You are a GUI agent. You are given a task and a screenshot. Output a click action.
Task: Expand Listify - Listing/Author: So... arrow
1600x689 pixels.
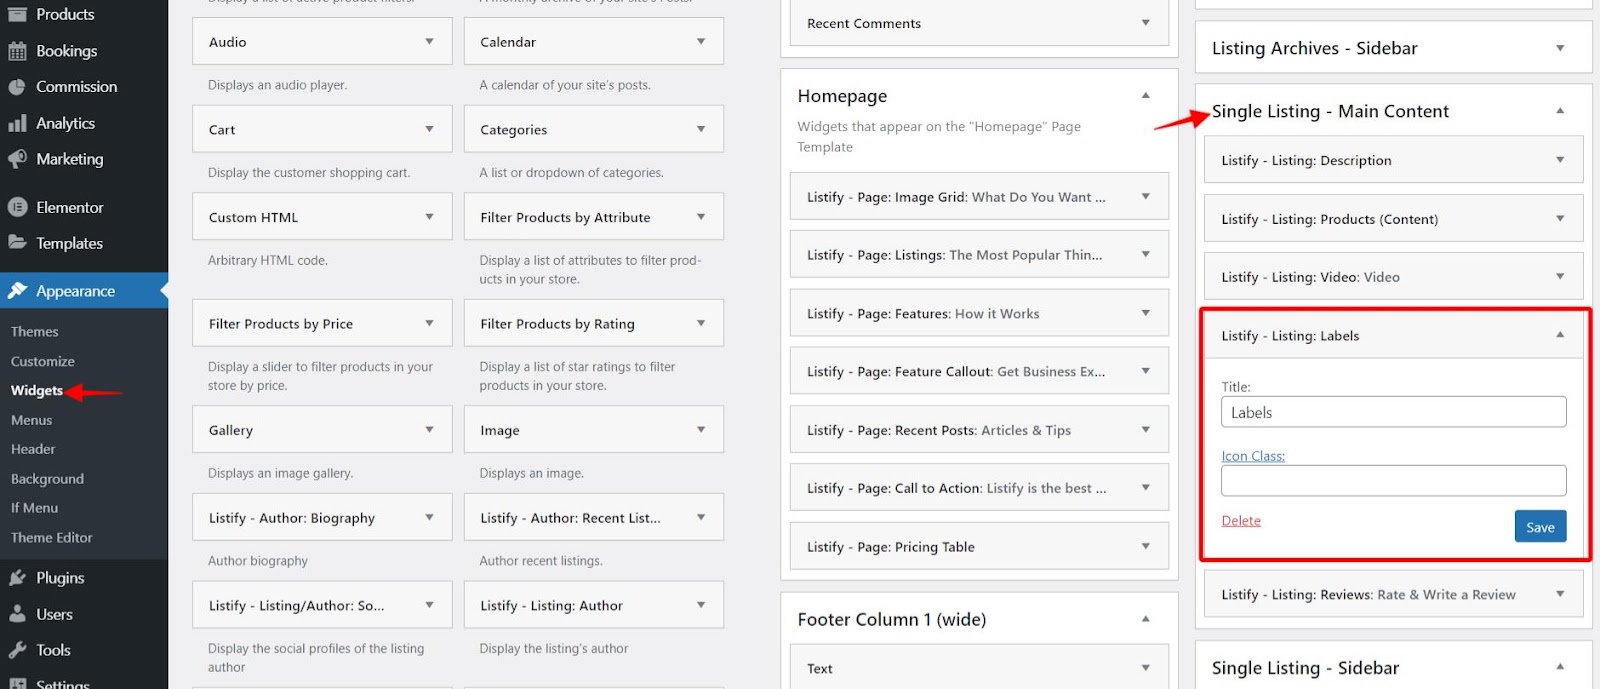point(429,605)
